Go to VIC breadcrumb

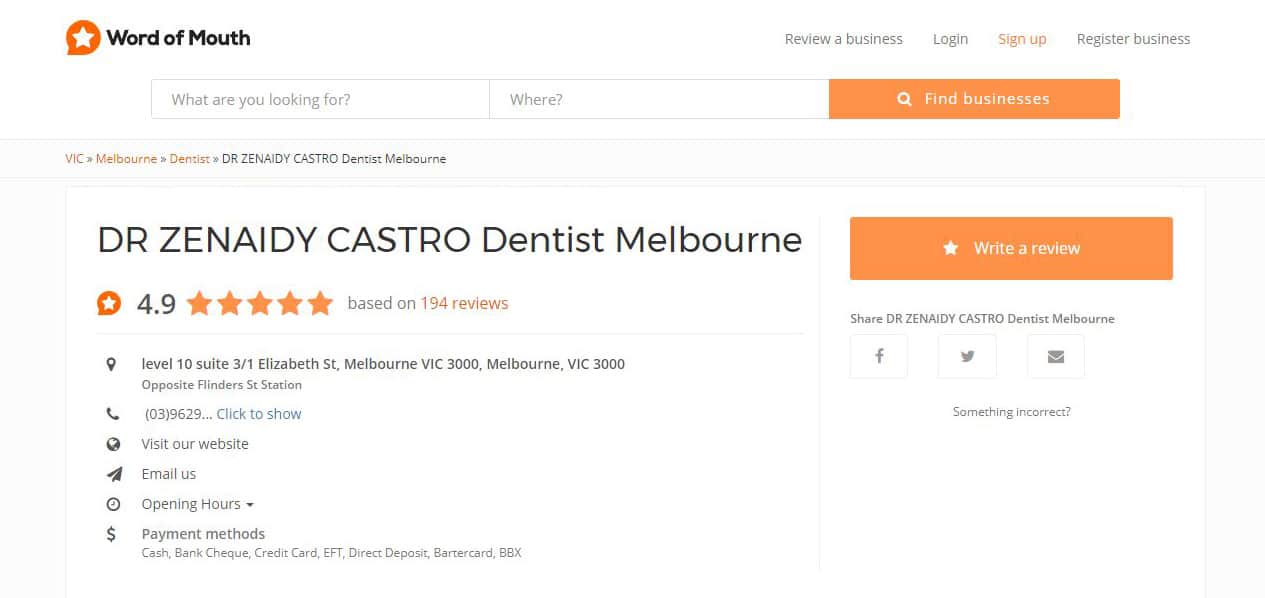tap(74, 159)
